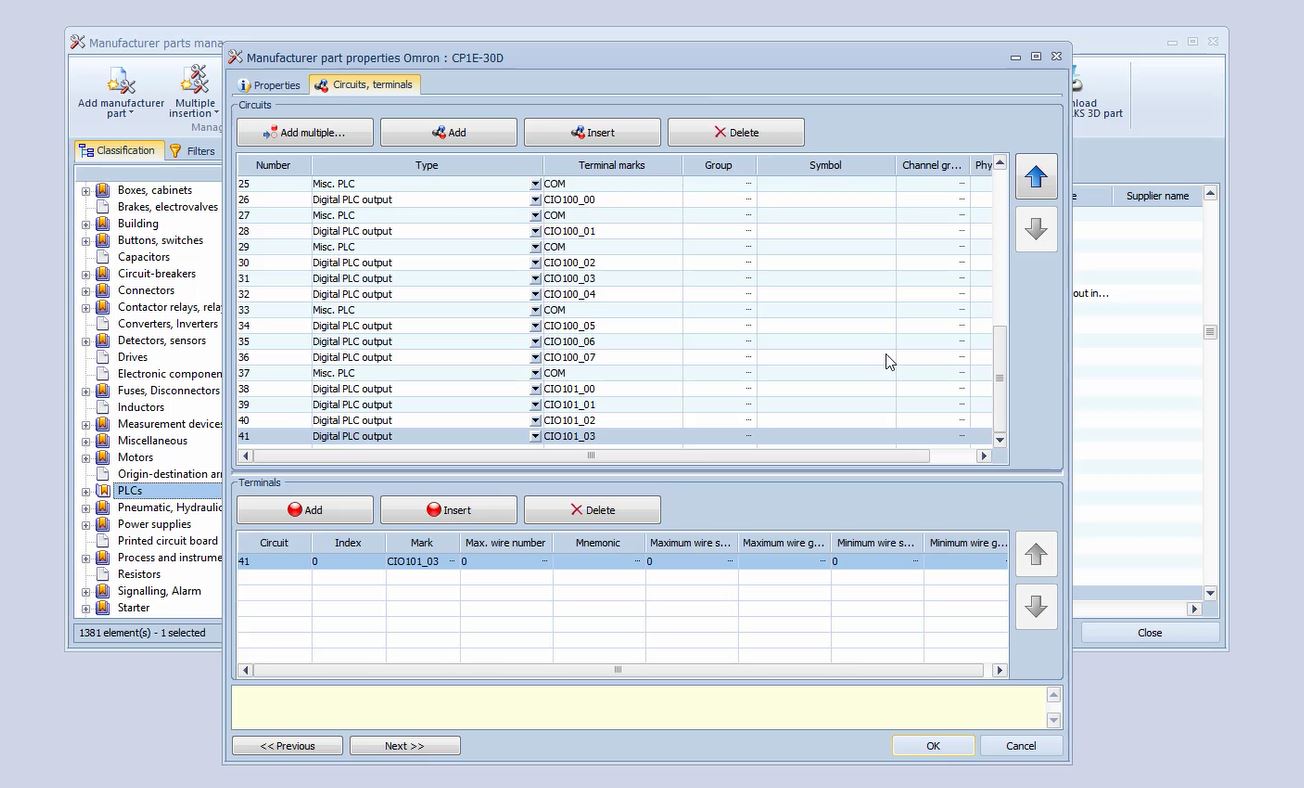Open Type dropdown for circuit 25

535,184
